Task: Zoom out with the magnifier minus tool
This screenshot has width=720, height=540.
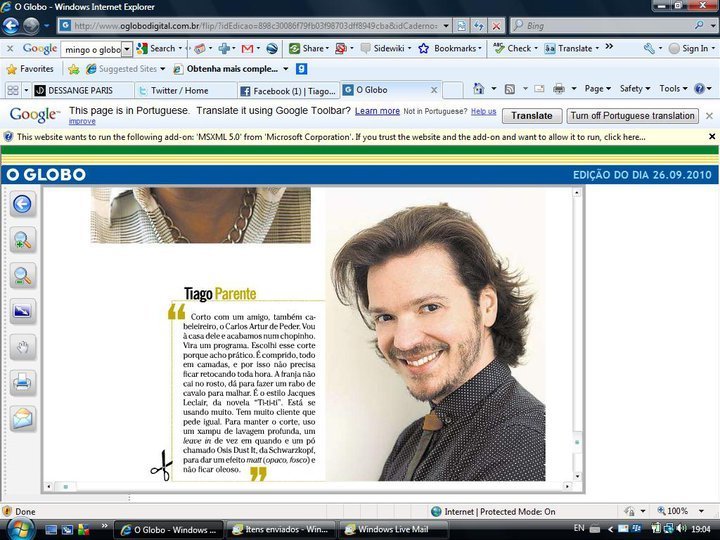Action: point(22,276)
